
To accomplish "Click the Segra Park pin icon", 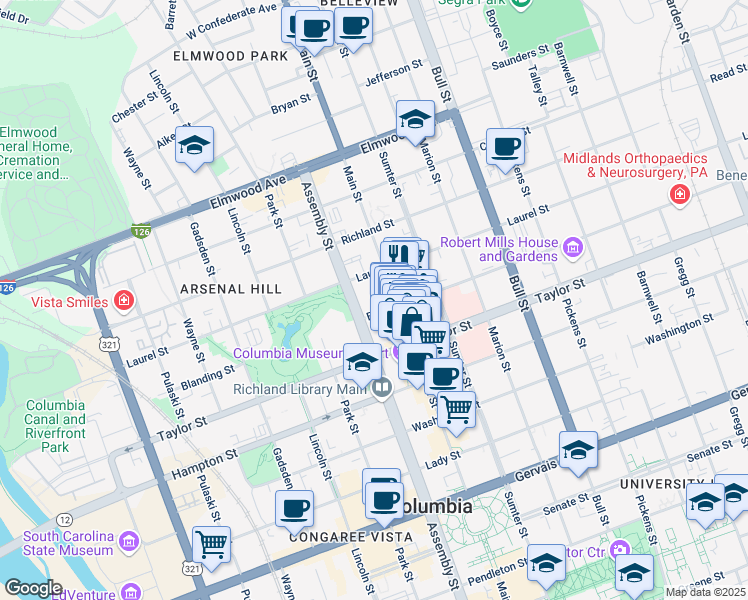I will (520, 4).
